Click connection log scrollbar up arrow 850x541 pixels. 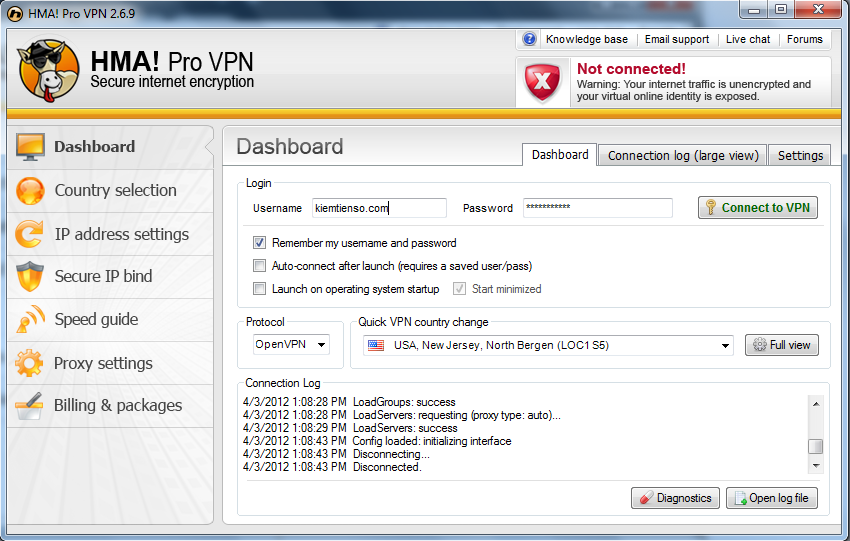pyautogui.click(x=815, y=404)
